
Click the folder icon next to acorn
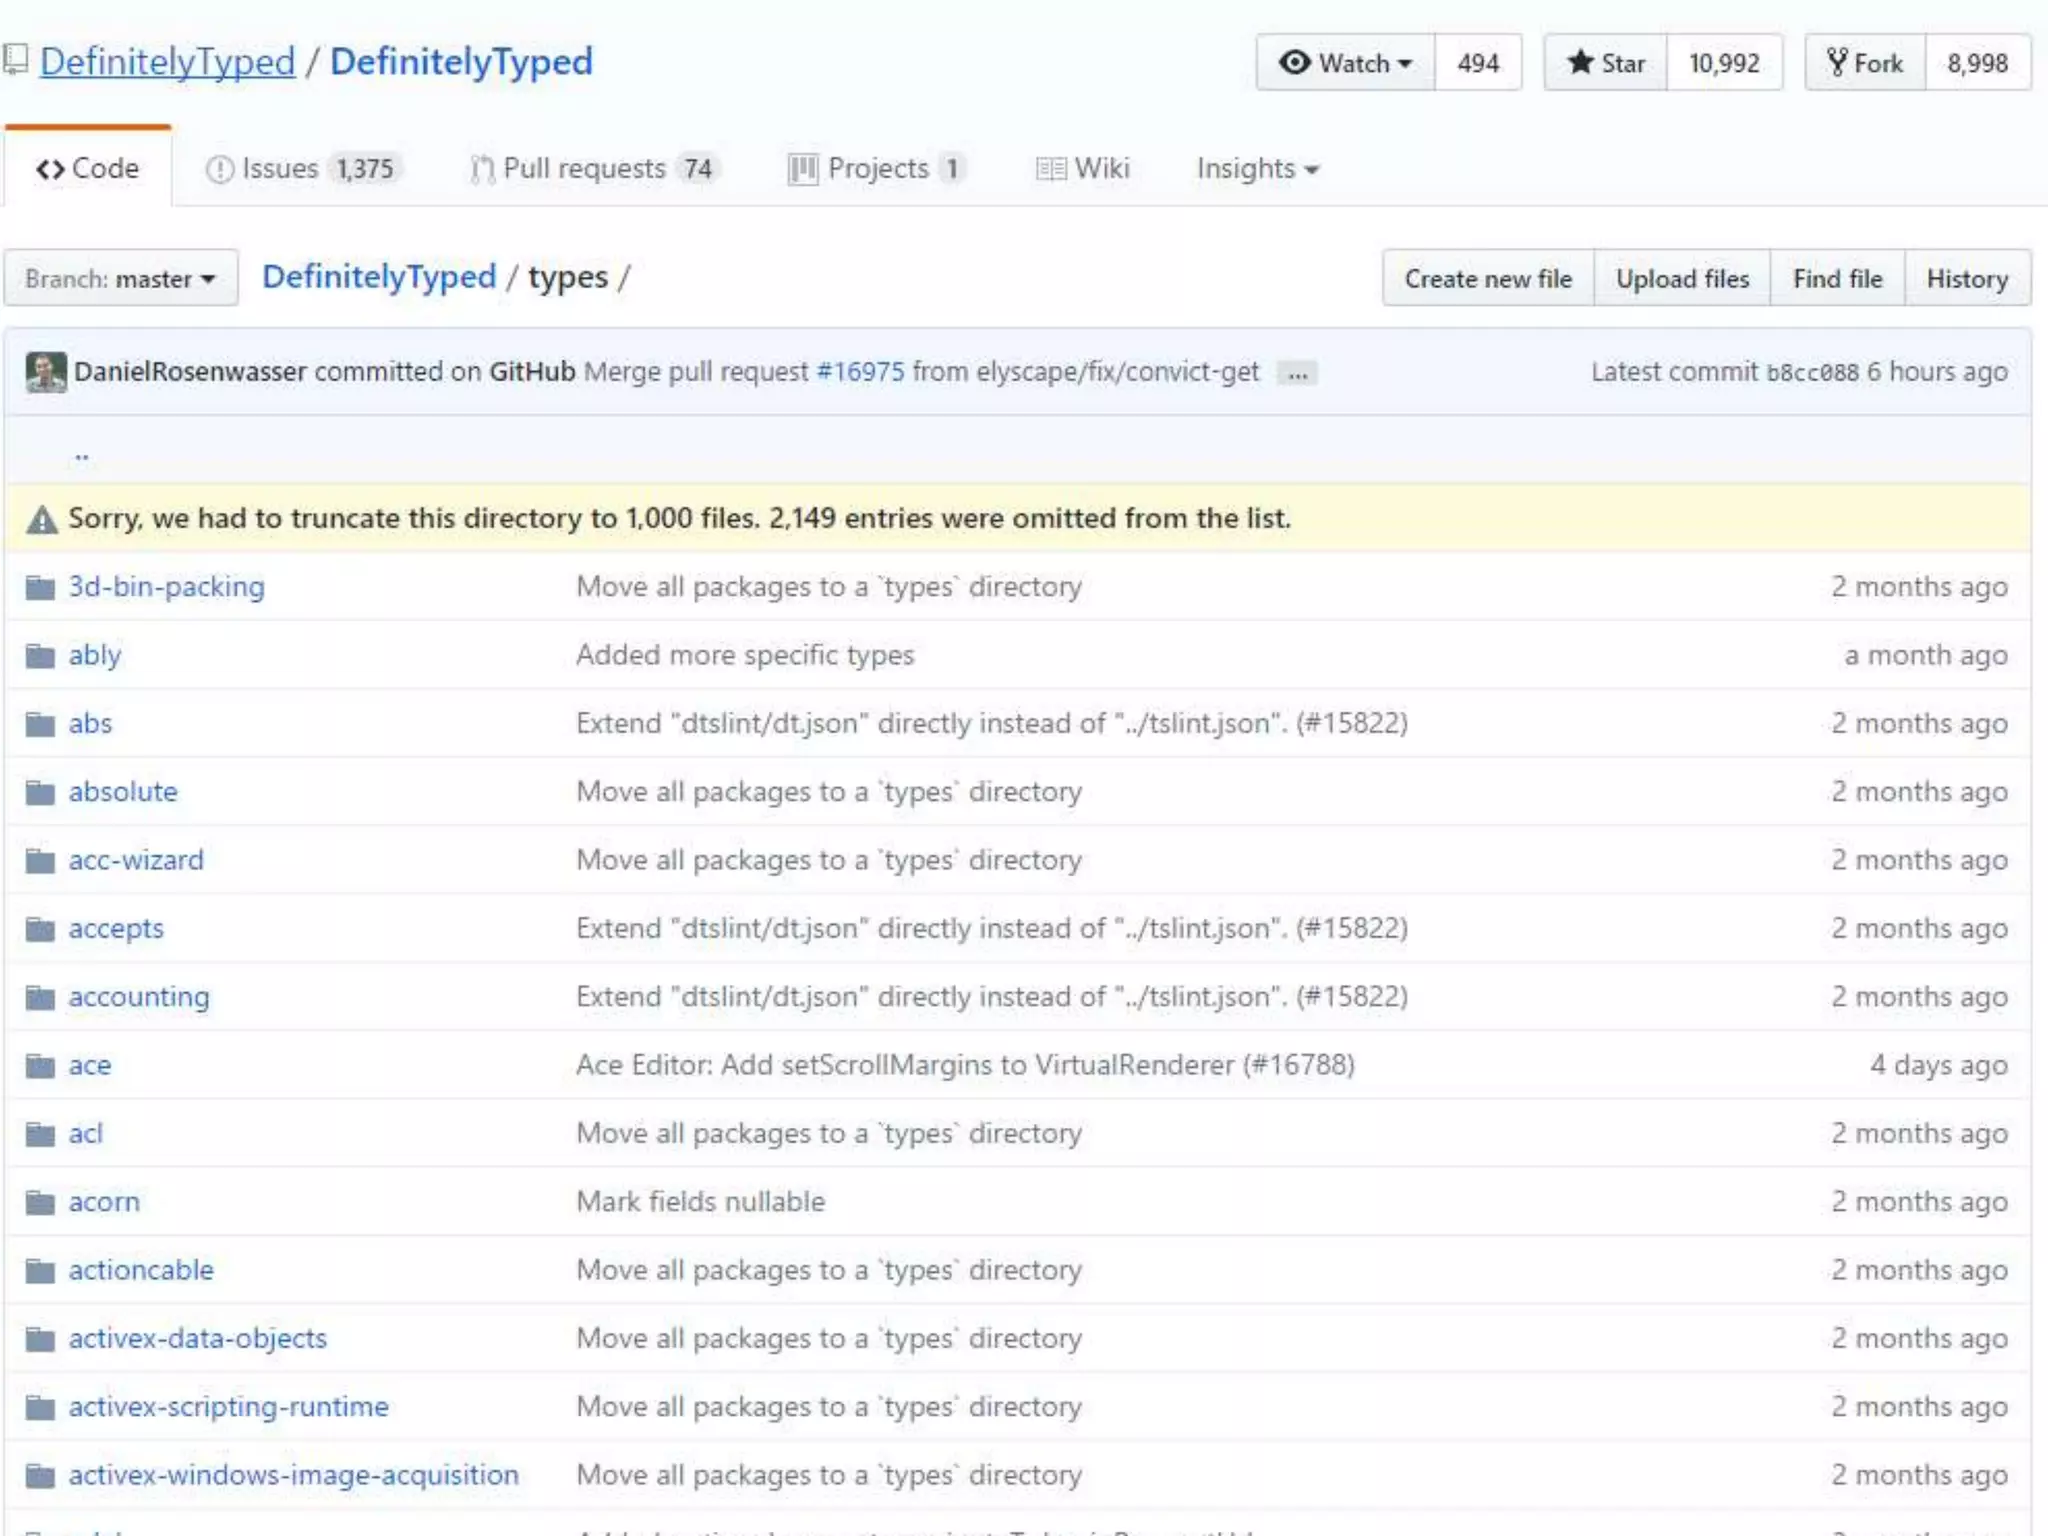click(40, 1203)
